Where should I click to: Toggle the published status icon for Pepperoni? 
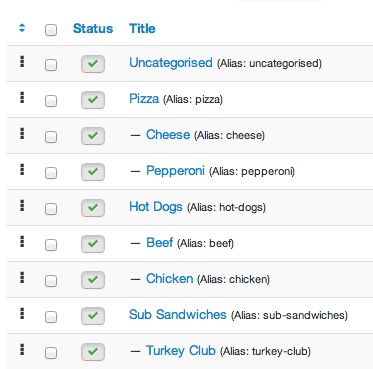(93, 172)
